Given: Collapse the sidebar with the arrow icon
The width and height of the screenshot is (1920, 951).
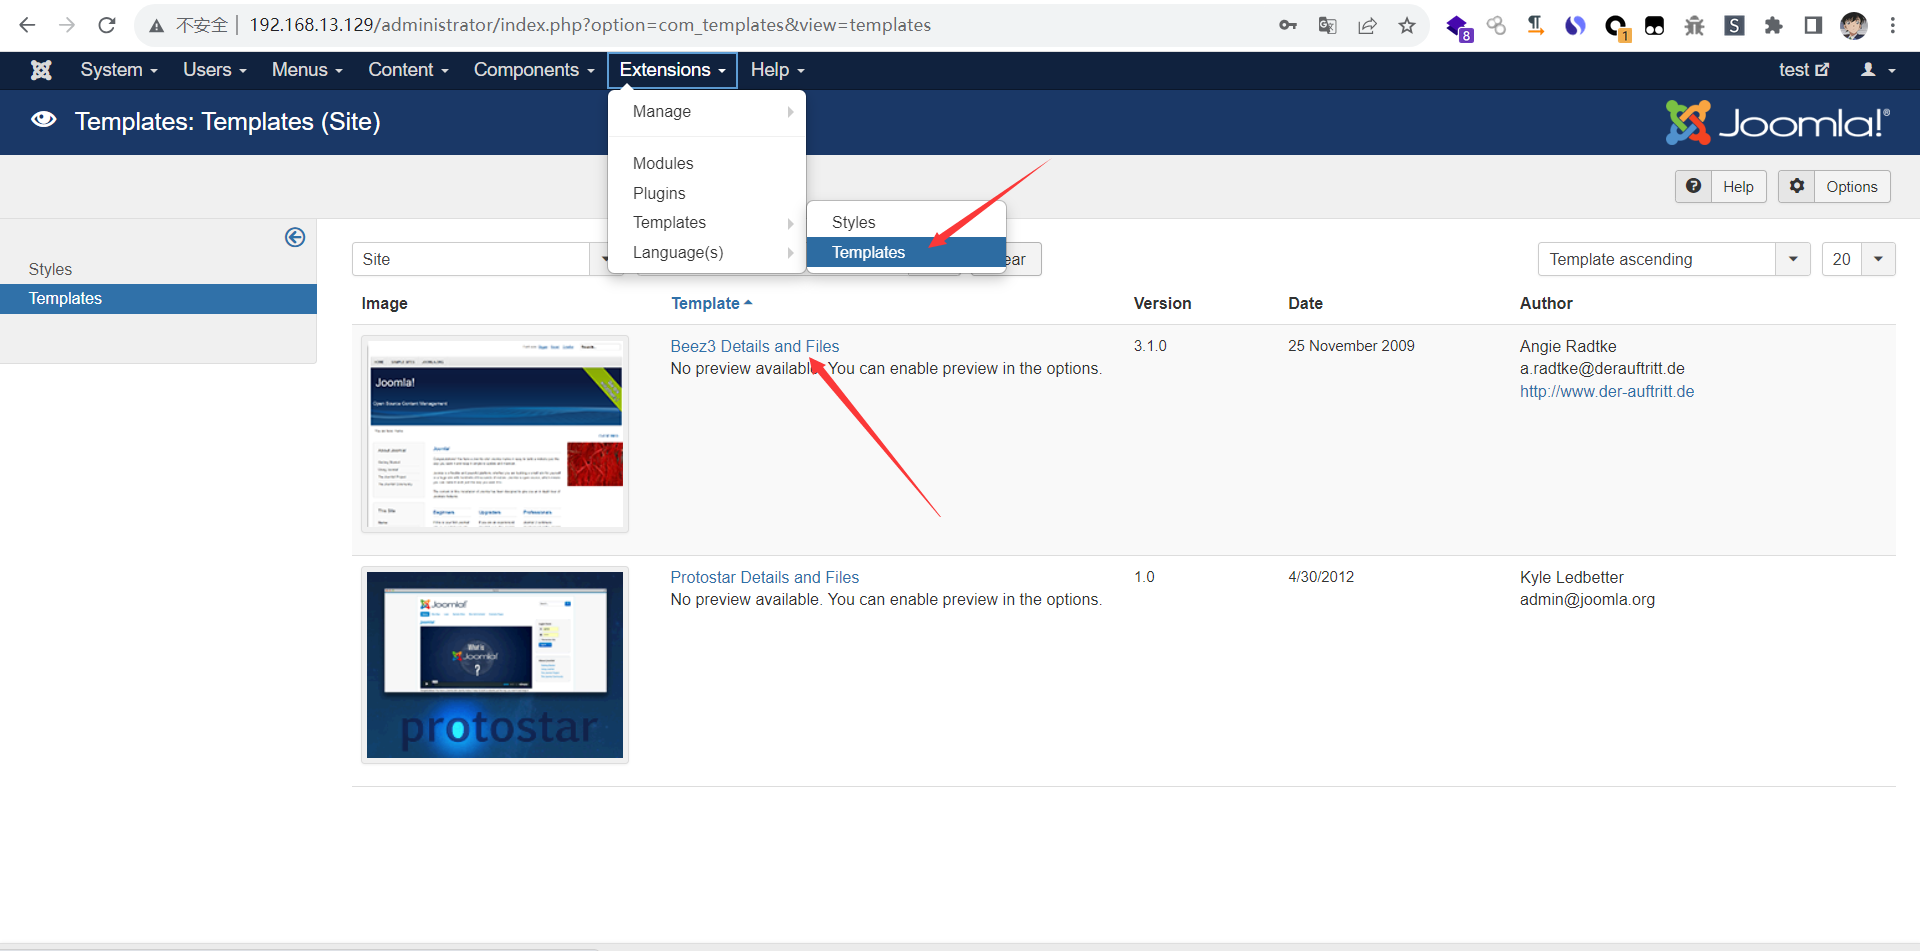Looking at the screenshot, I should coord(295,237).
